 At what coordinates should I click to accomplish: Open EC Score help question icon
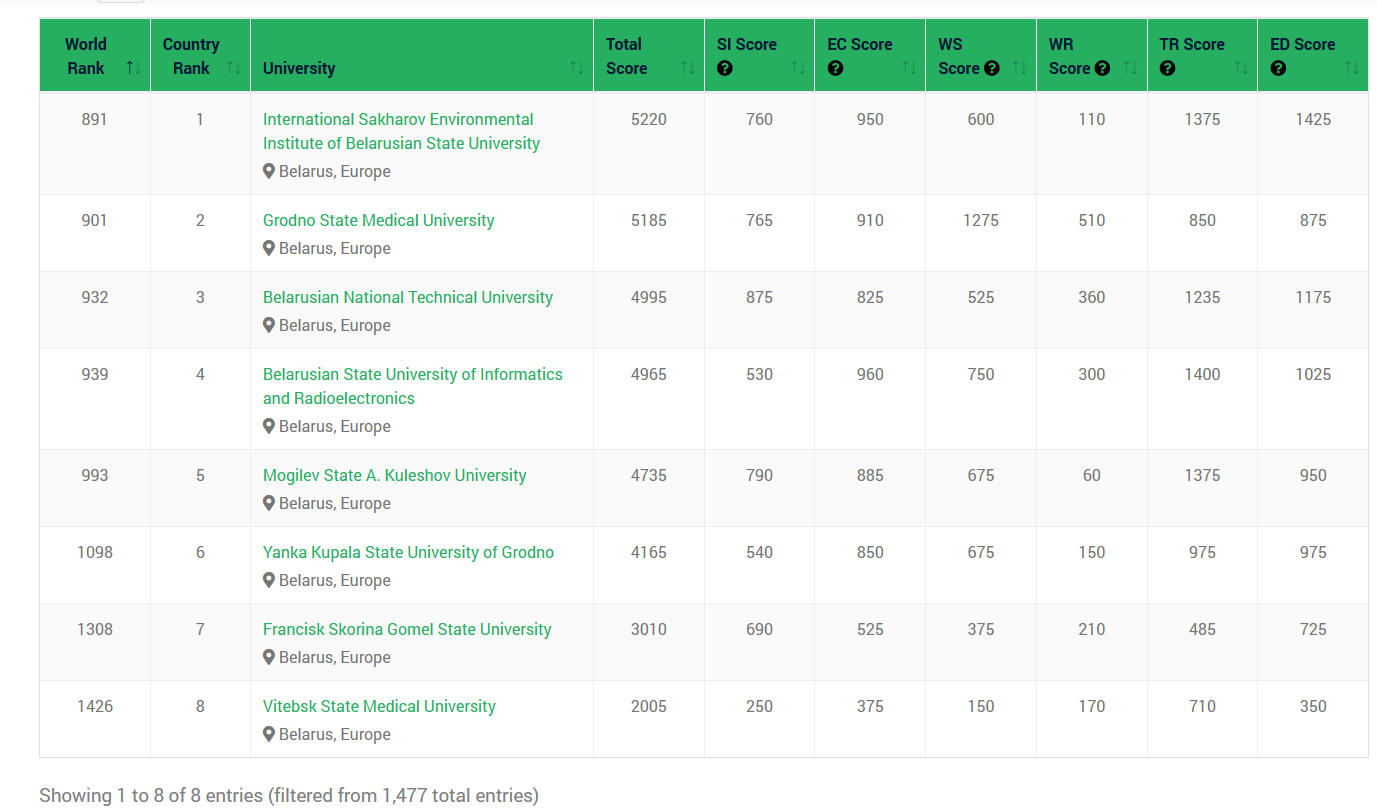pyautogui.click(x=836, y=69)
